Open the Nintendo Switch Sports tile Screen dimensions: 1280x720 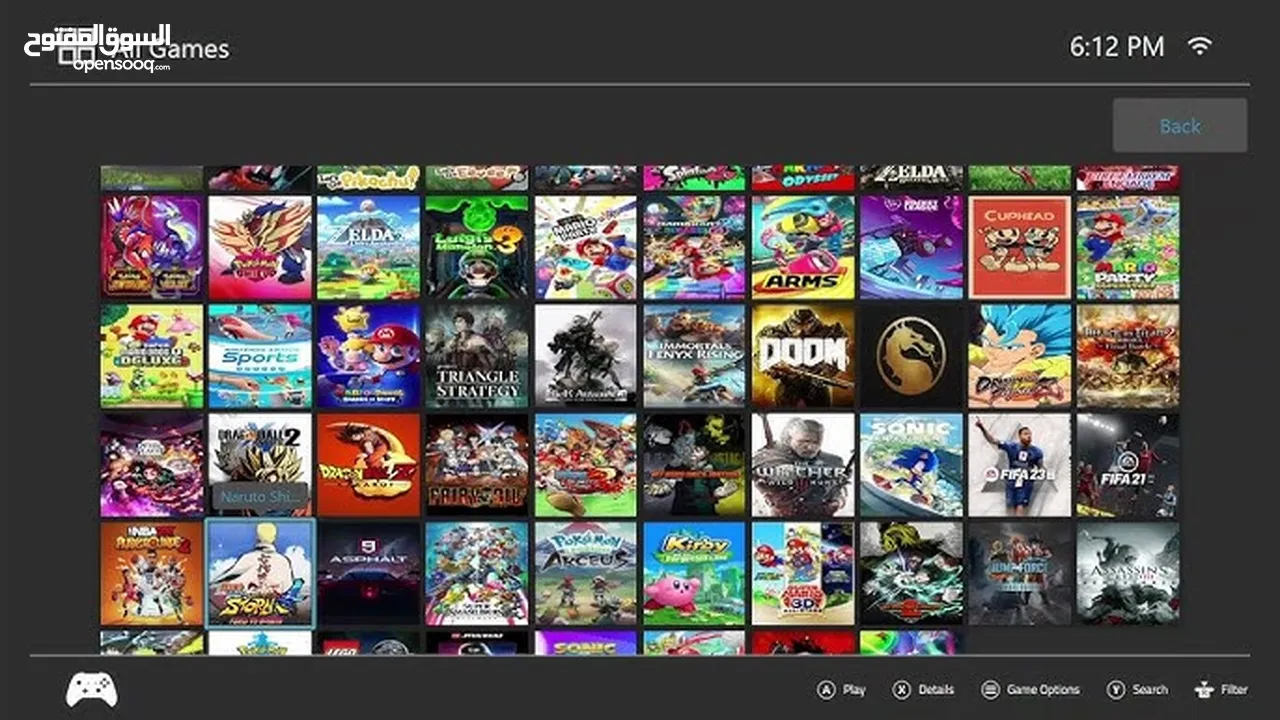[x=260, y=356]
